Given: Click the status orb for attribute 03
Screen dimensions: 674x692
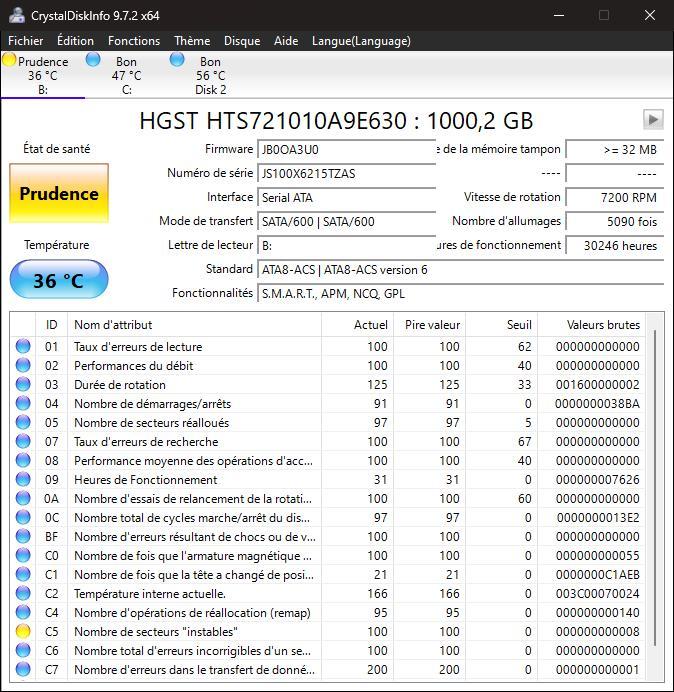Looking at the screenshot, I should (x=23, y=384).
